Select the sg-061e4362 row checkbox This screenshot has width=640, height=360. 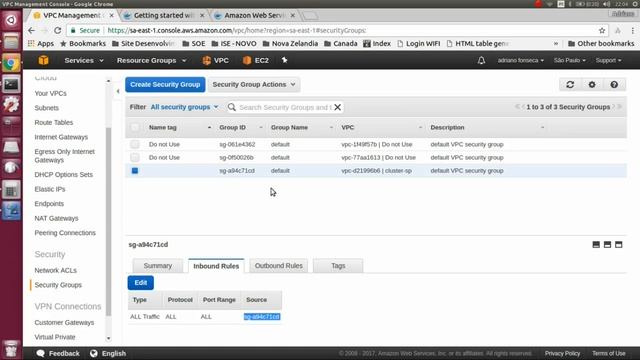135,144
